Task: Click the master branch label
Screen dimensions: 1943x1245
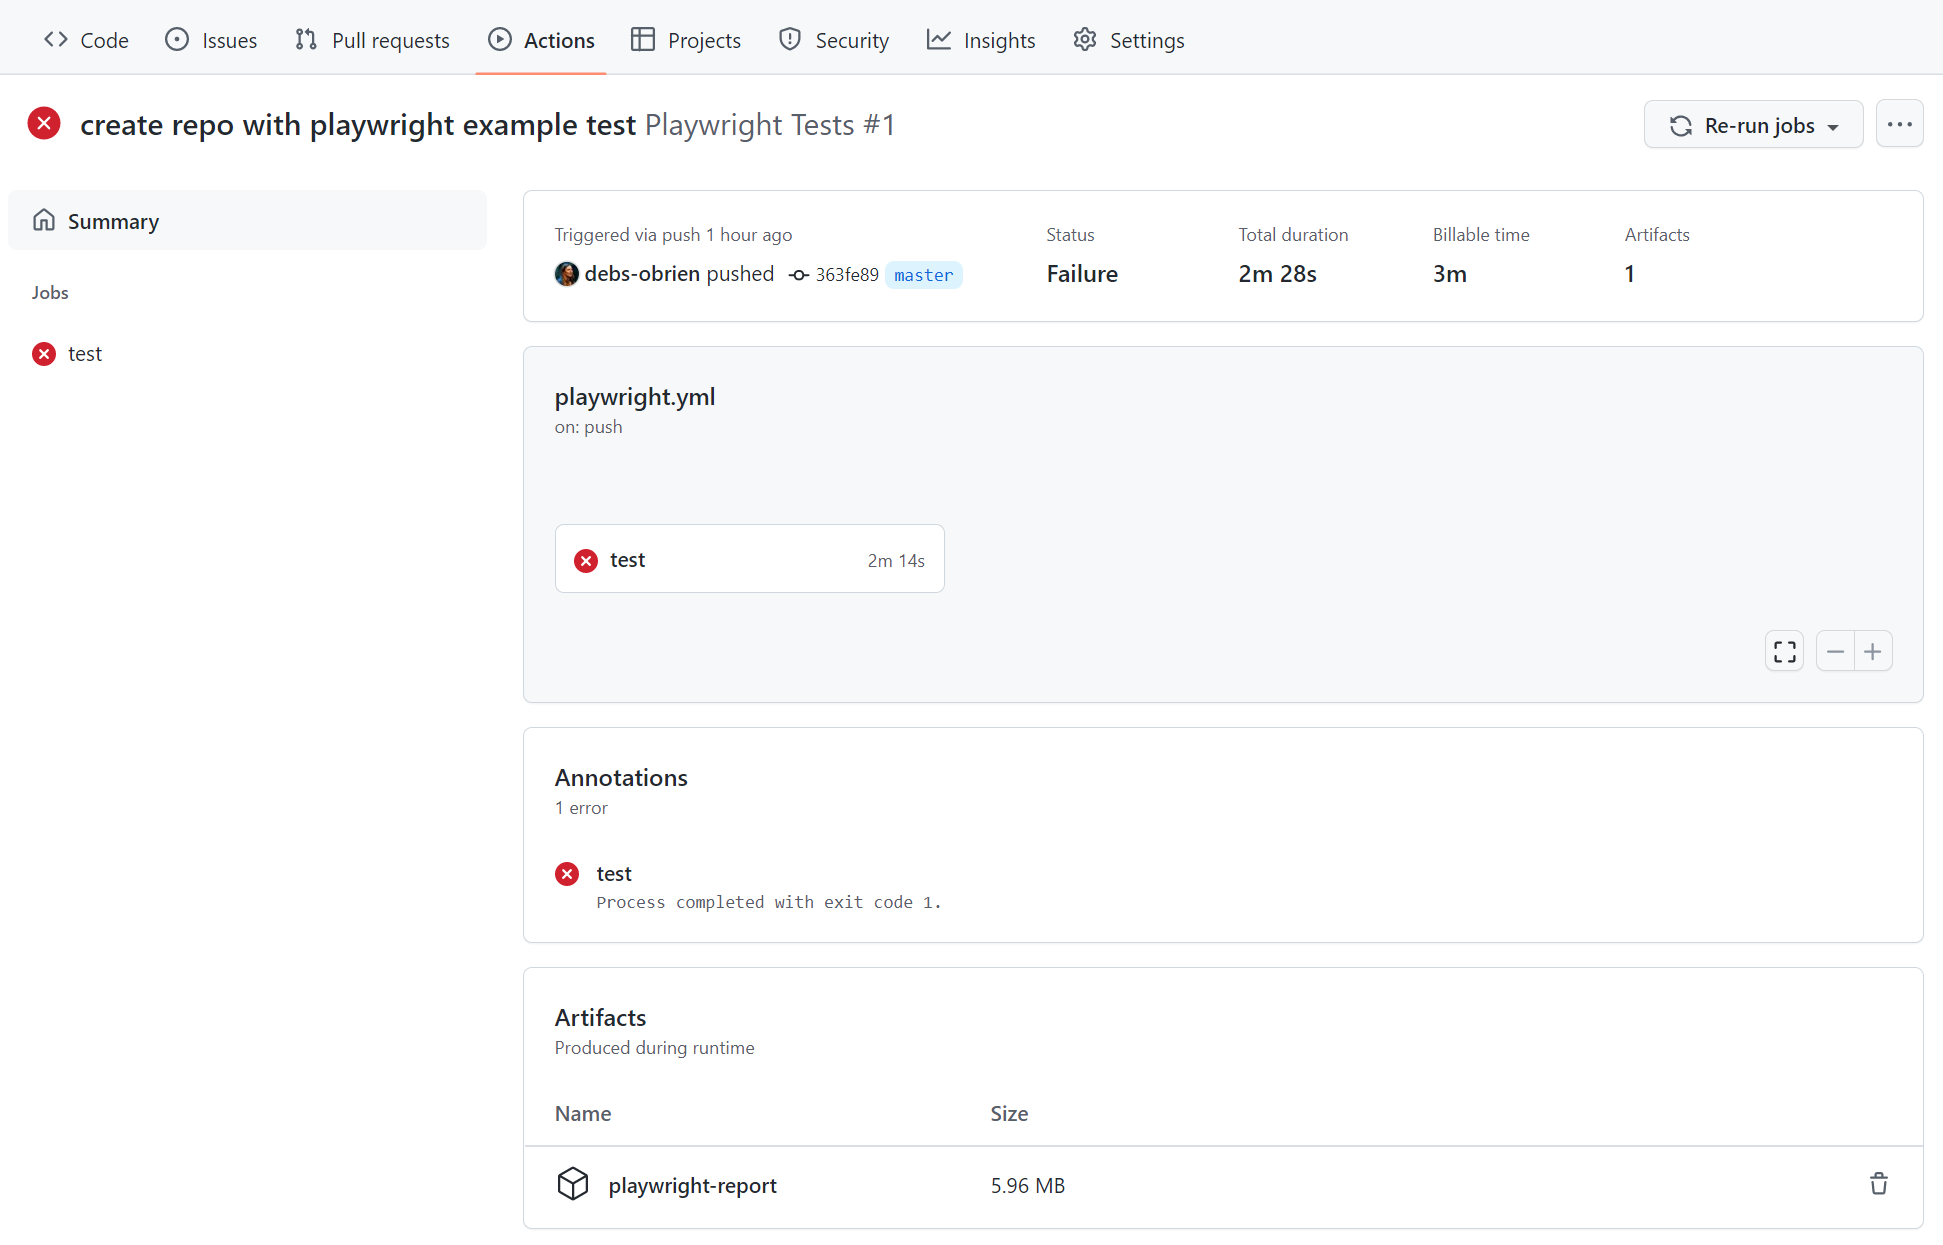Action: click(924, 275)
